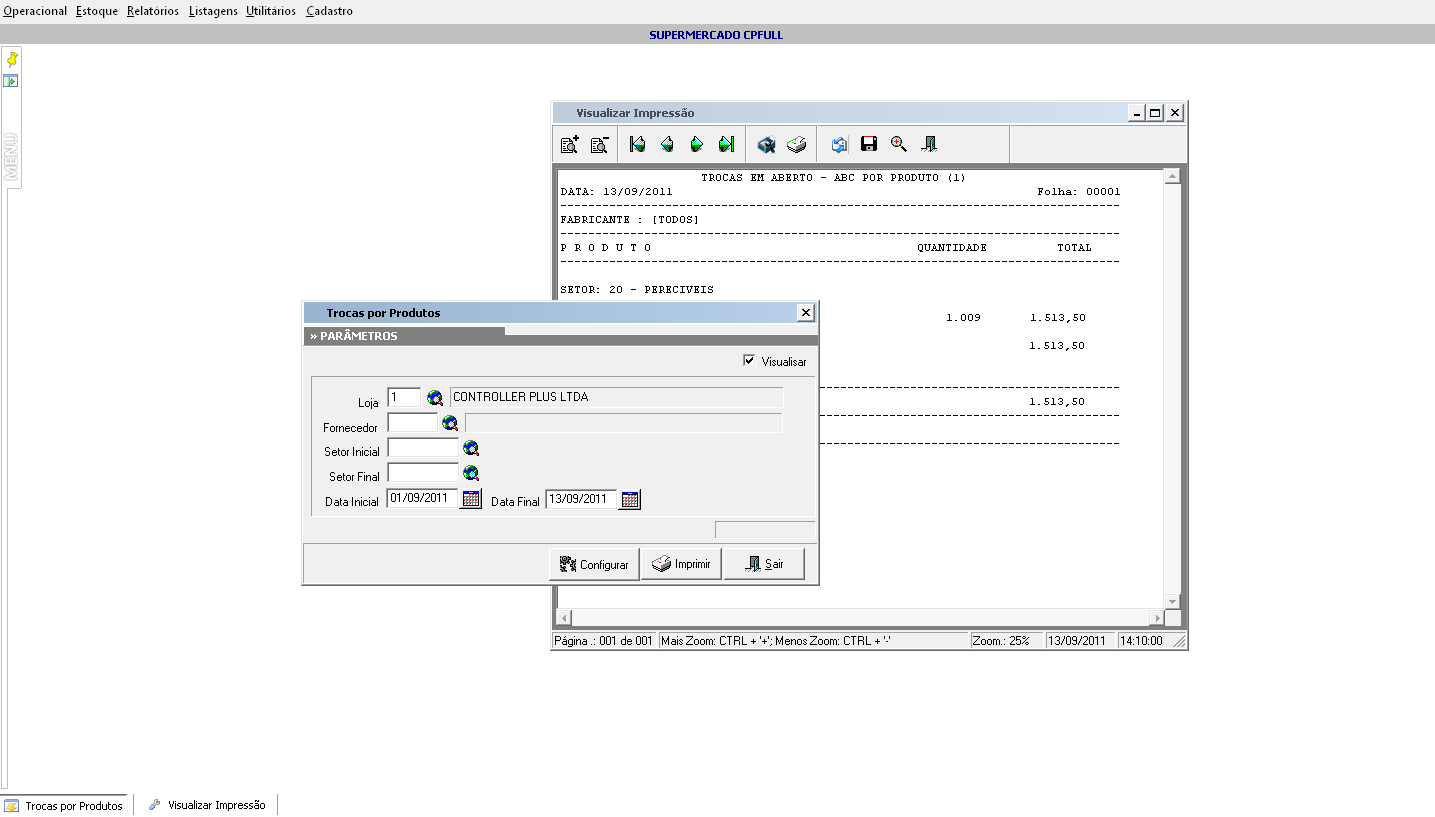Click the yellow pin icon in sidebar

coord(12,60)
